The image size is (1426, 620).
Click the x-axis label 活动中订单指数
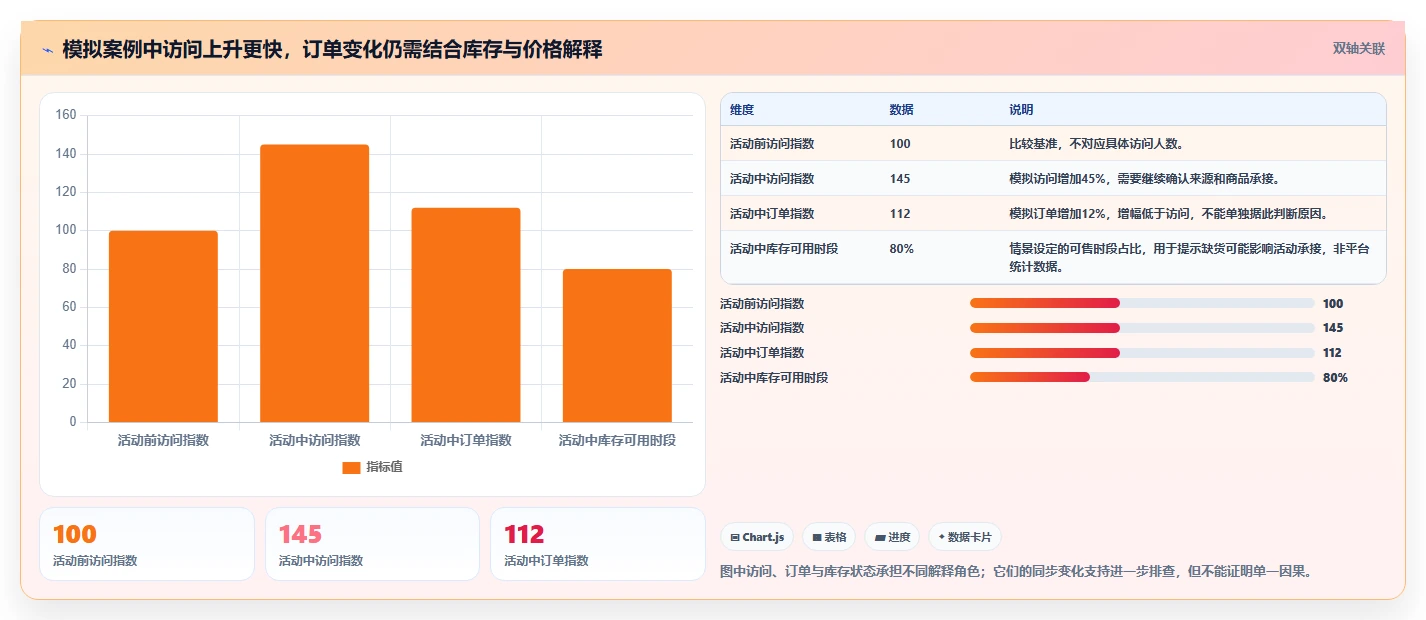click(x=466, y=441)
